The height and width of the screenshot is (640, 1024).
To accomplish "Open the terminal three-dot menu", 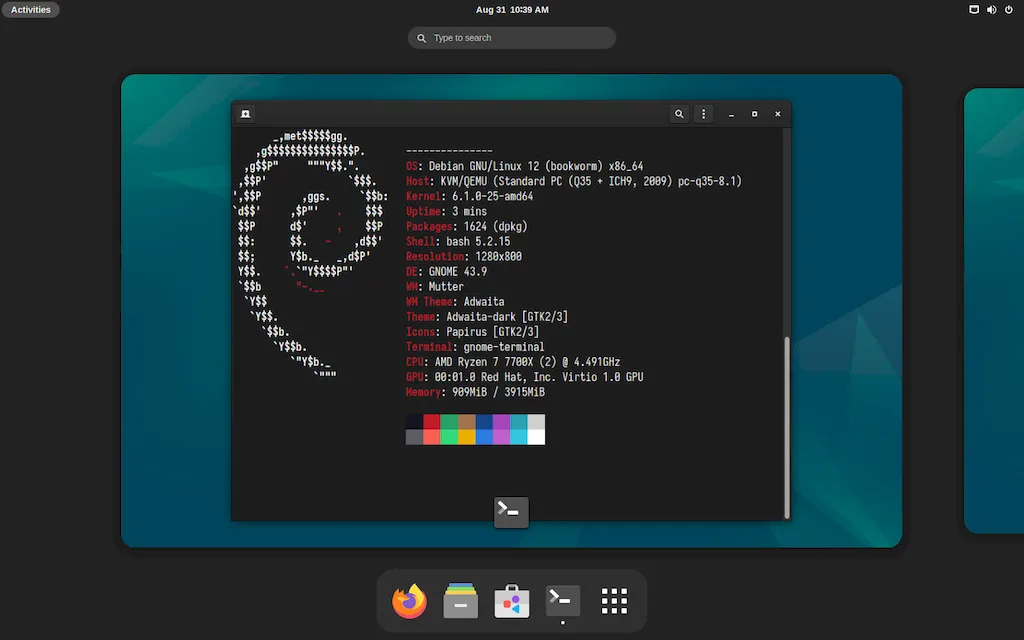I will pos(703,114).
